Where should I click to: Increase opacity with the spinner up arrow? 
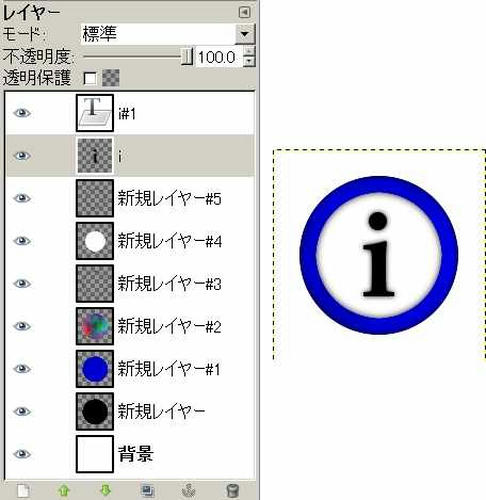249,51
